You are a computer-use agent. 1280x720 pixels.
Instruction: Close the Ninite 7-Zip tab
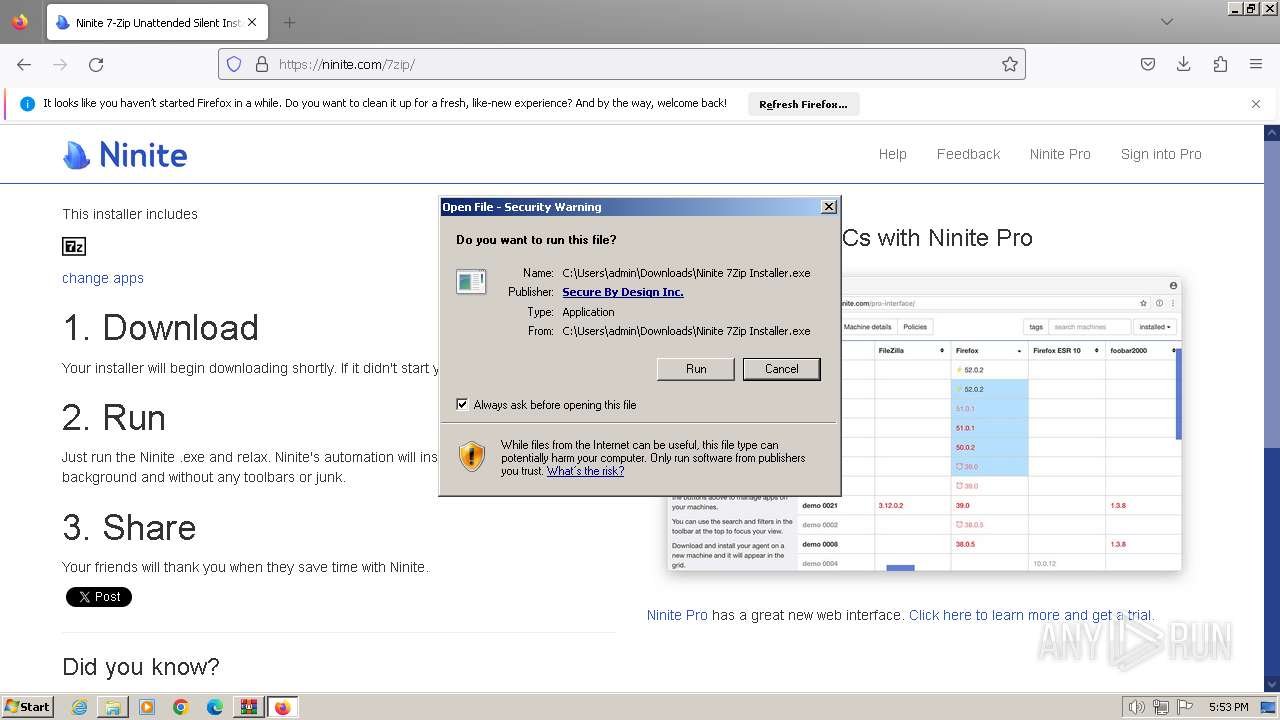(x=251, y=22)
